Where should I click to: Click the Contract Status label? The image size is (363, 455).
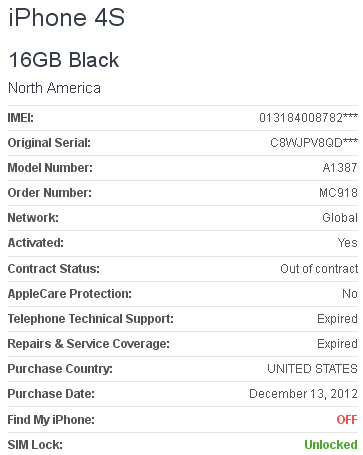click(54, 269)
